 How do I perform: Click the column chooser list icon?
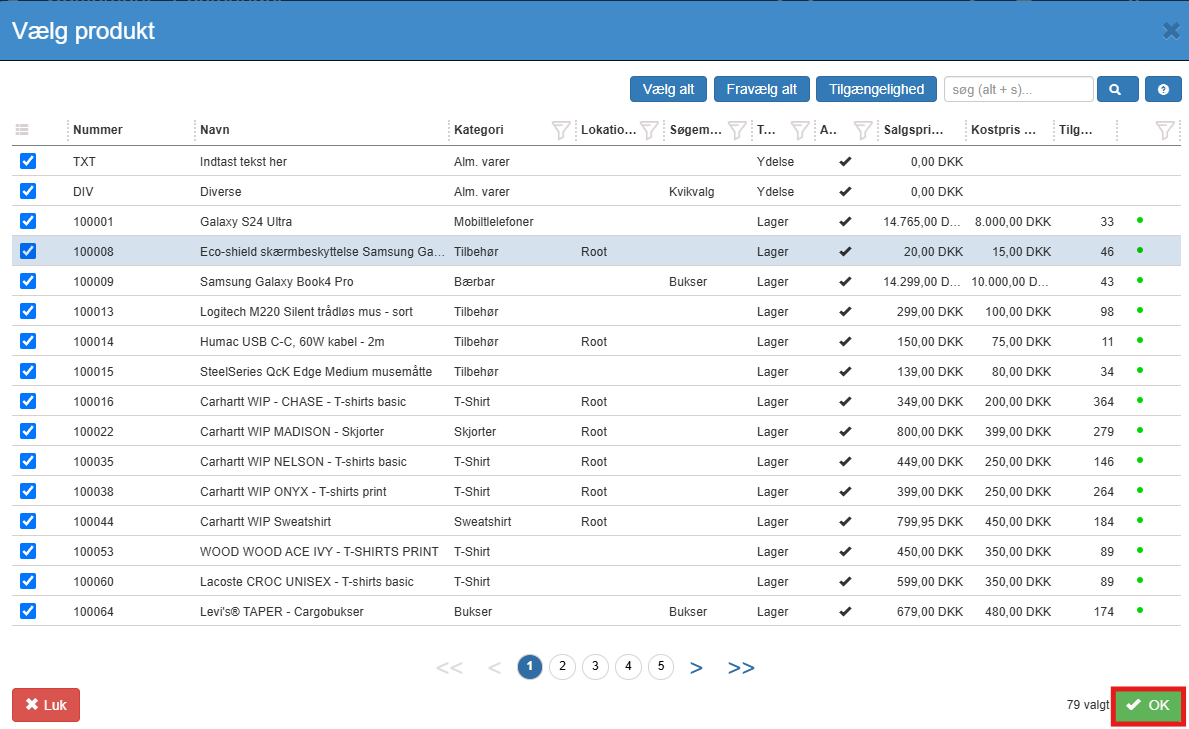23,130
